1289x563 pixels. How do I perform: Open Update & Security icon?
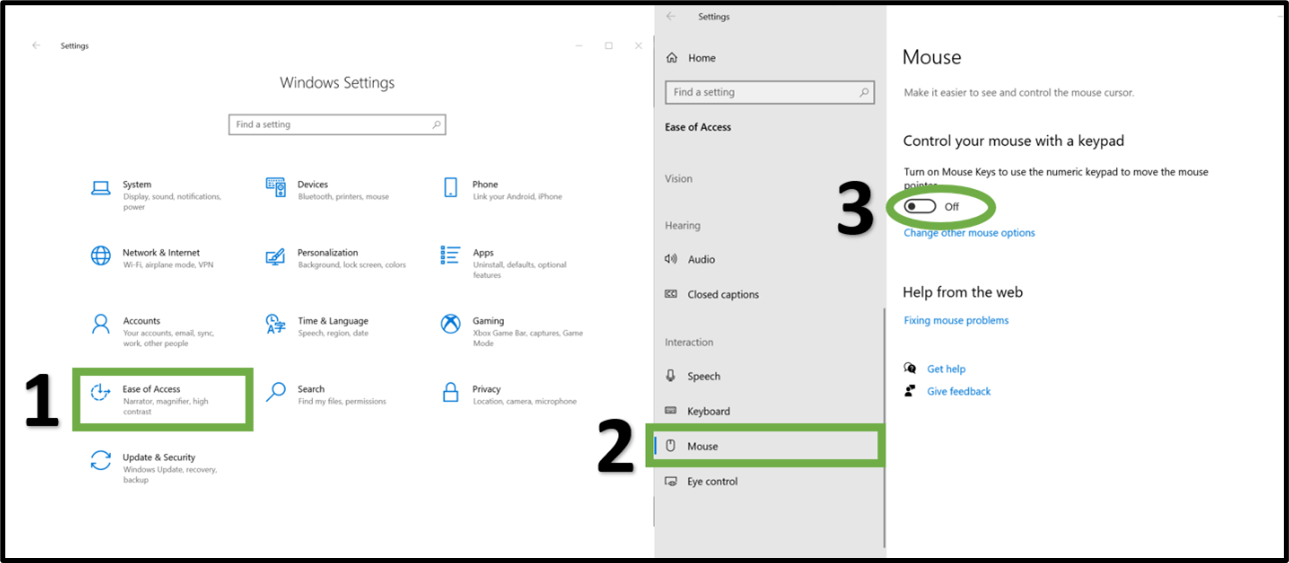coord(101,460)
